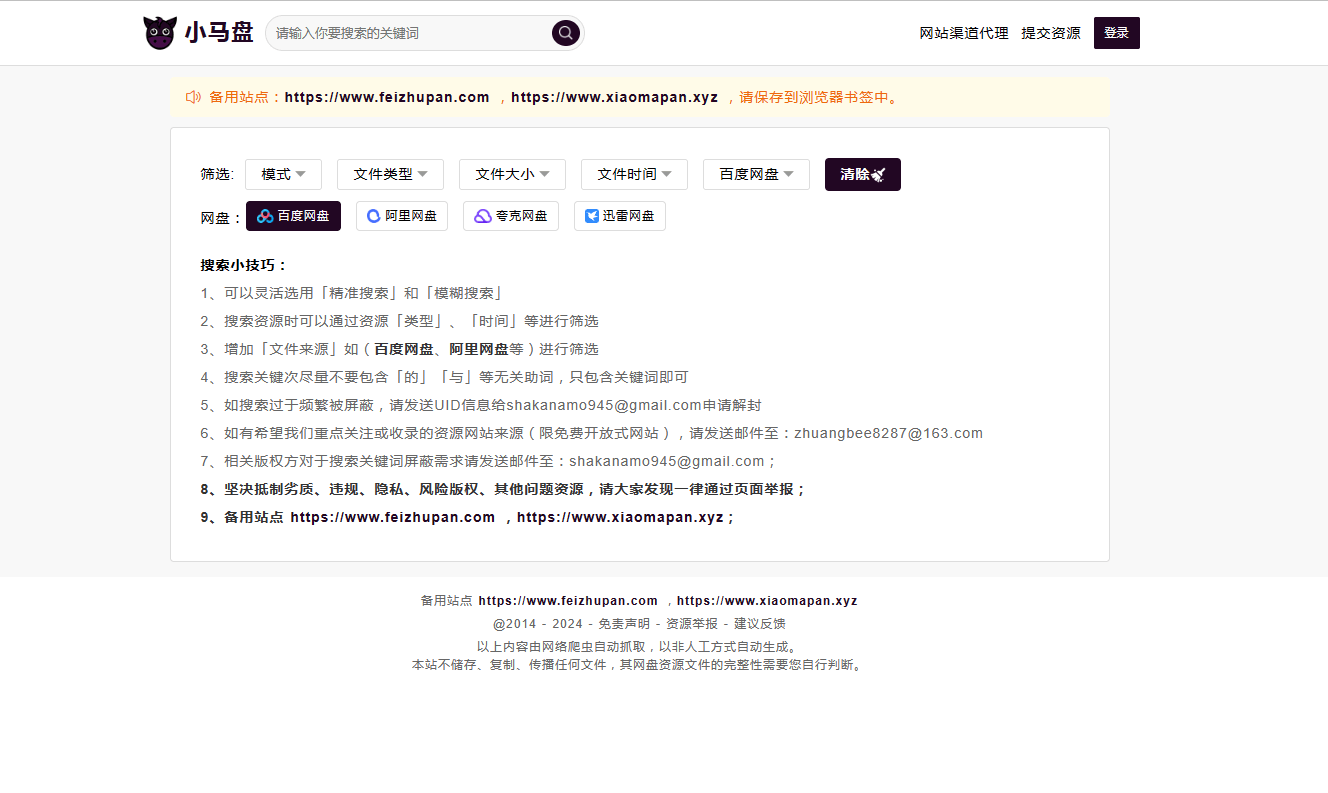Click the 阿里网盘 circular icon
This screenshot has height=793, width=1328.
[x=374, y=216]
